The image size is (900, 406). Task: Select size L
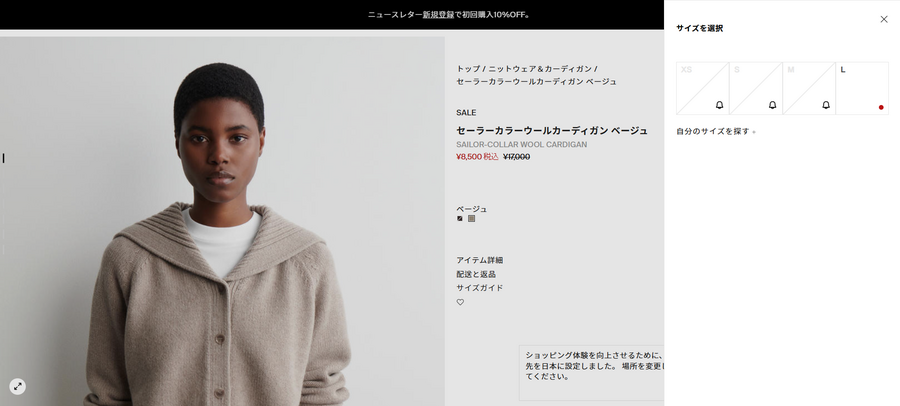pos(862,88)
